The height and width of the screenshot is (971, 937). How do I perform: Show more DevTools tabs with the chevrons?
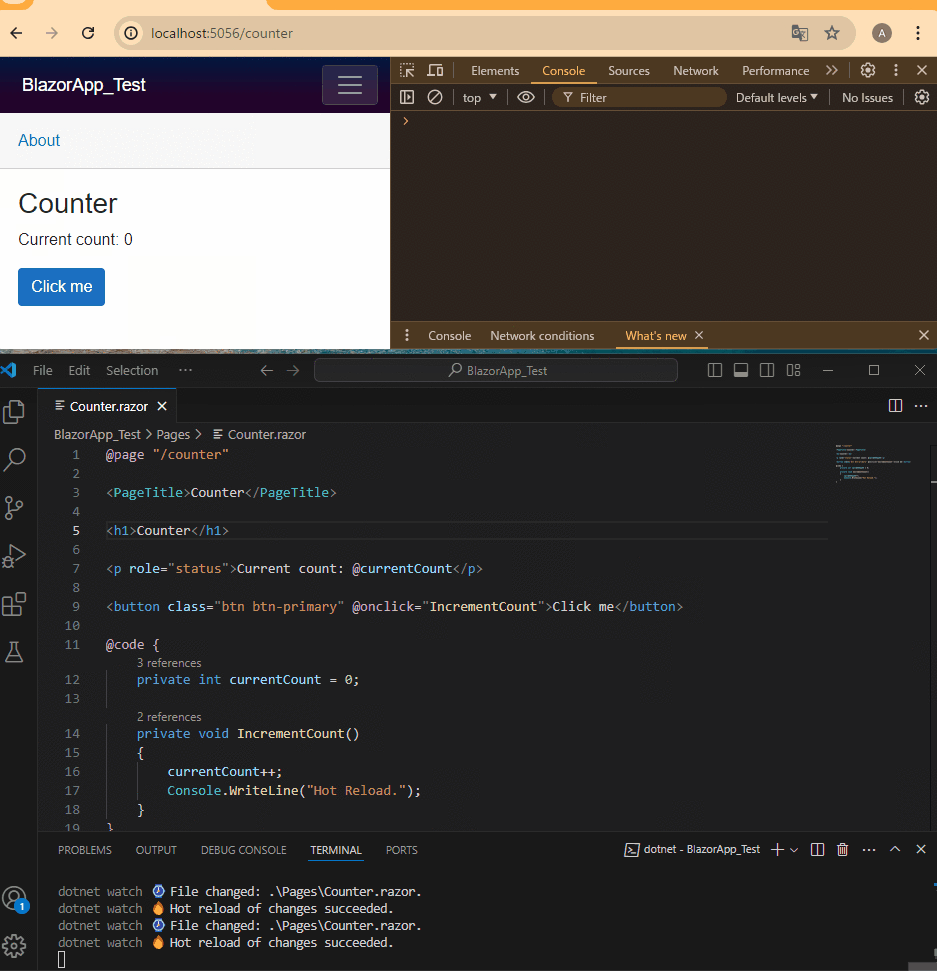(x=832, y=71)
